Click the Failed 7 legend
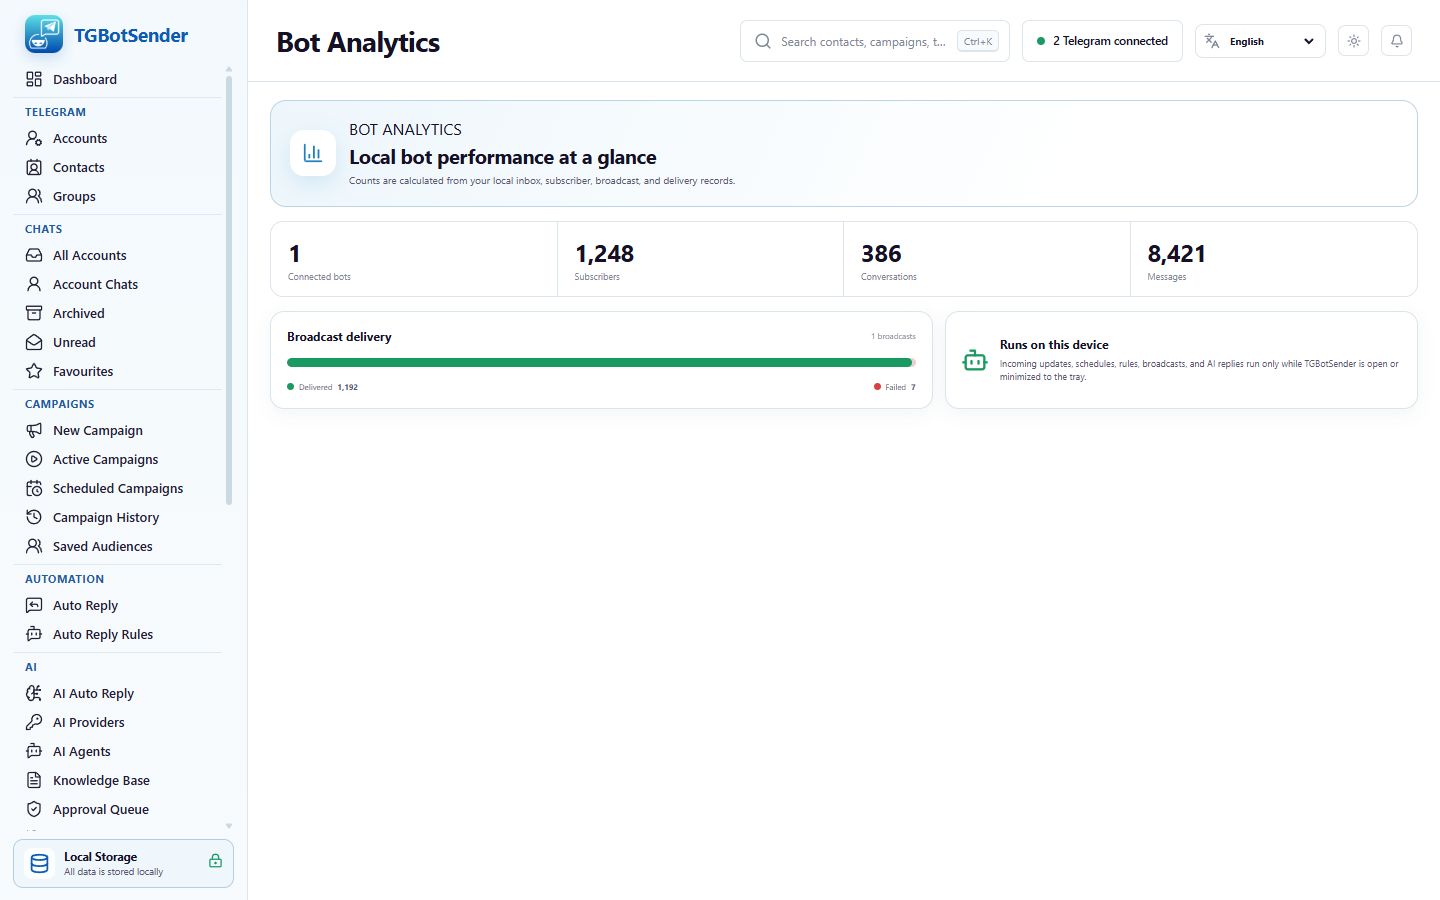This screenshot has height=900, width=1440. [x=895, y=387]
